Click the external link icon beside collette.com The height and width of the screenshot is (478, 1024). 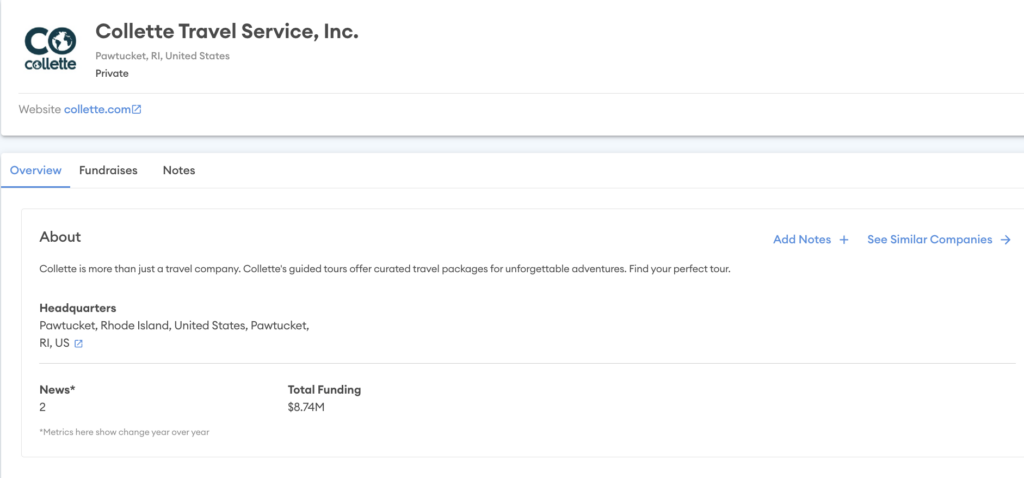136,110
